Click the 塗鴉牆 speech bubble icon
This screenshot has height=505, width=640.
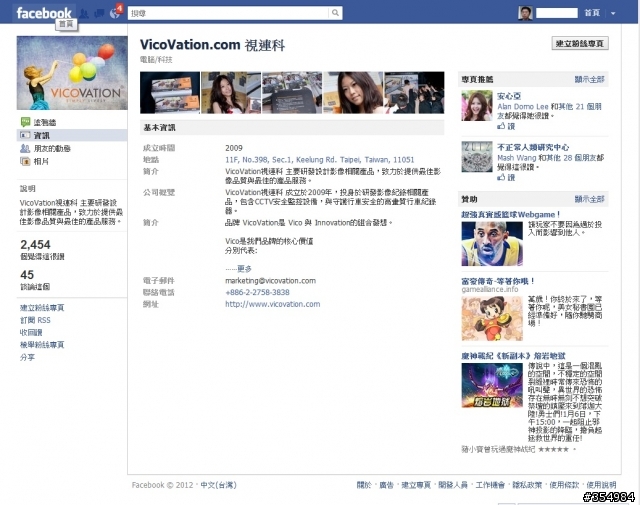pos(25,122)
